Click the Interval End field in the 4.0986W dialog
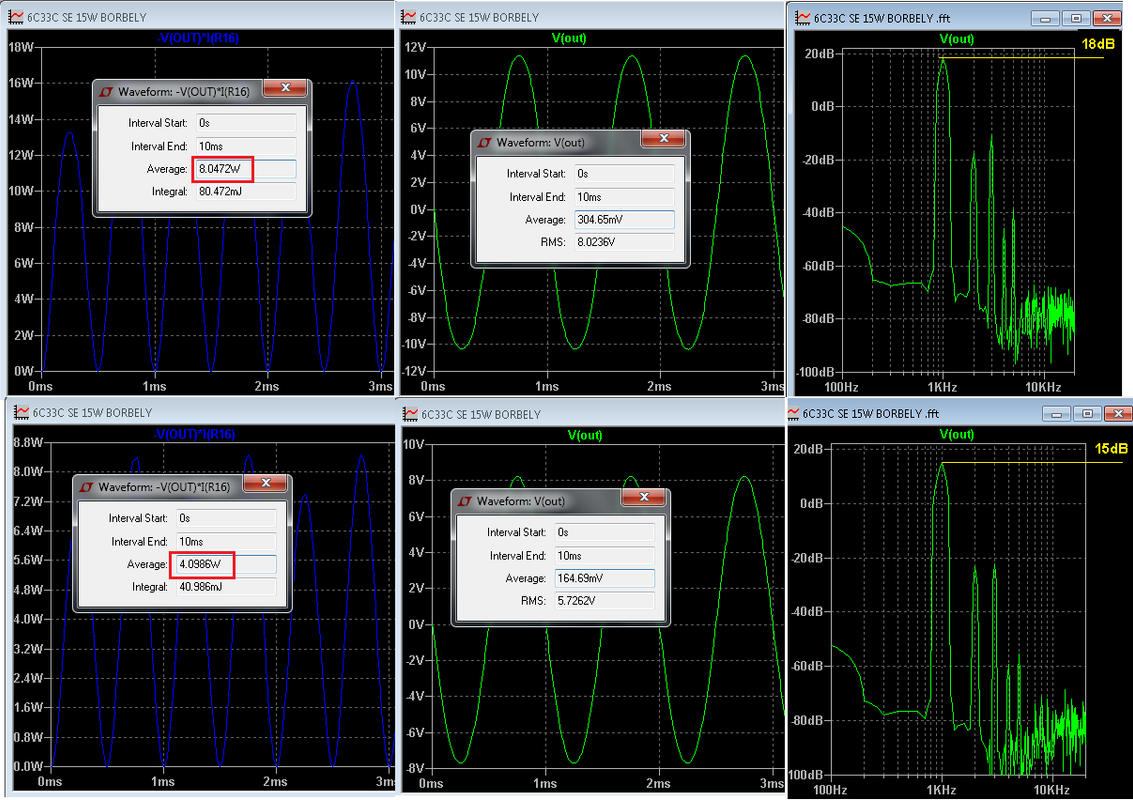Viewport: 1133px width, 800px height. click(x=226, y=541)
